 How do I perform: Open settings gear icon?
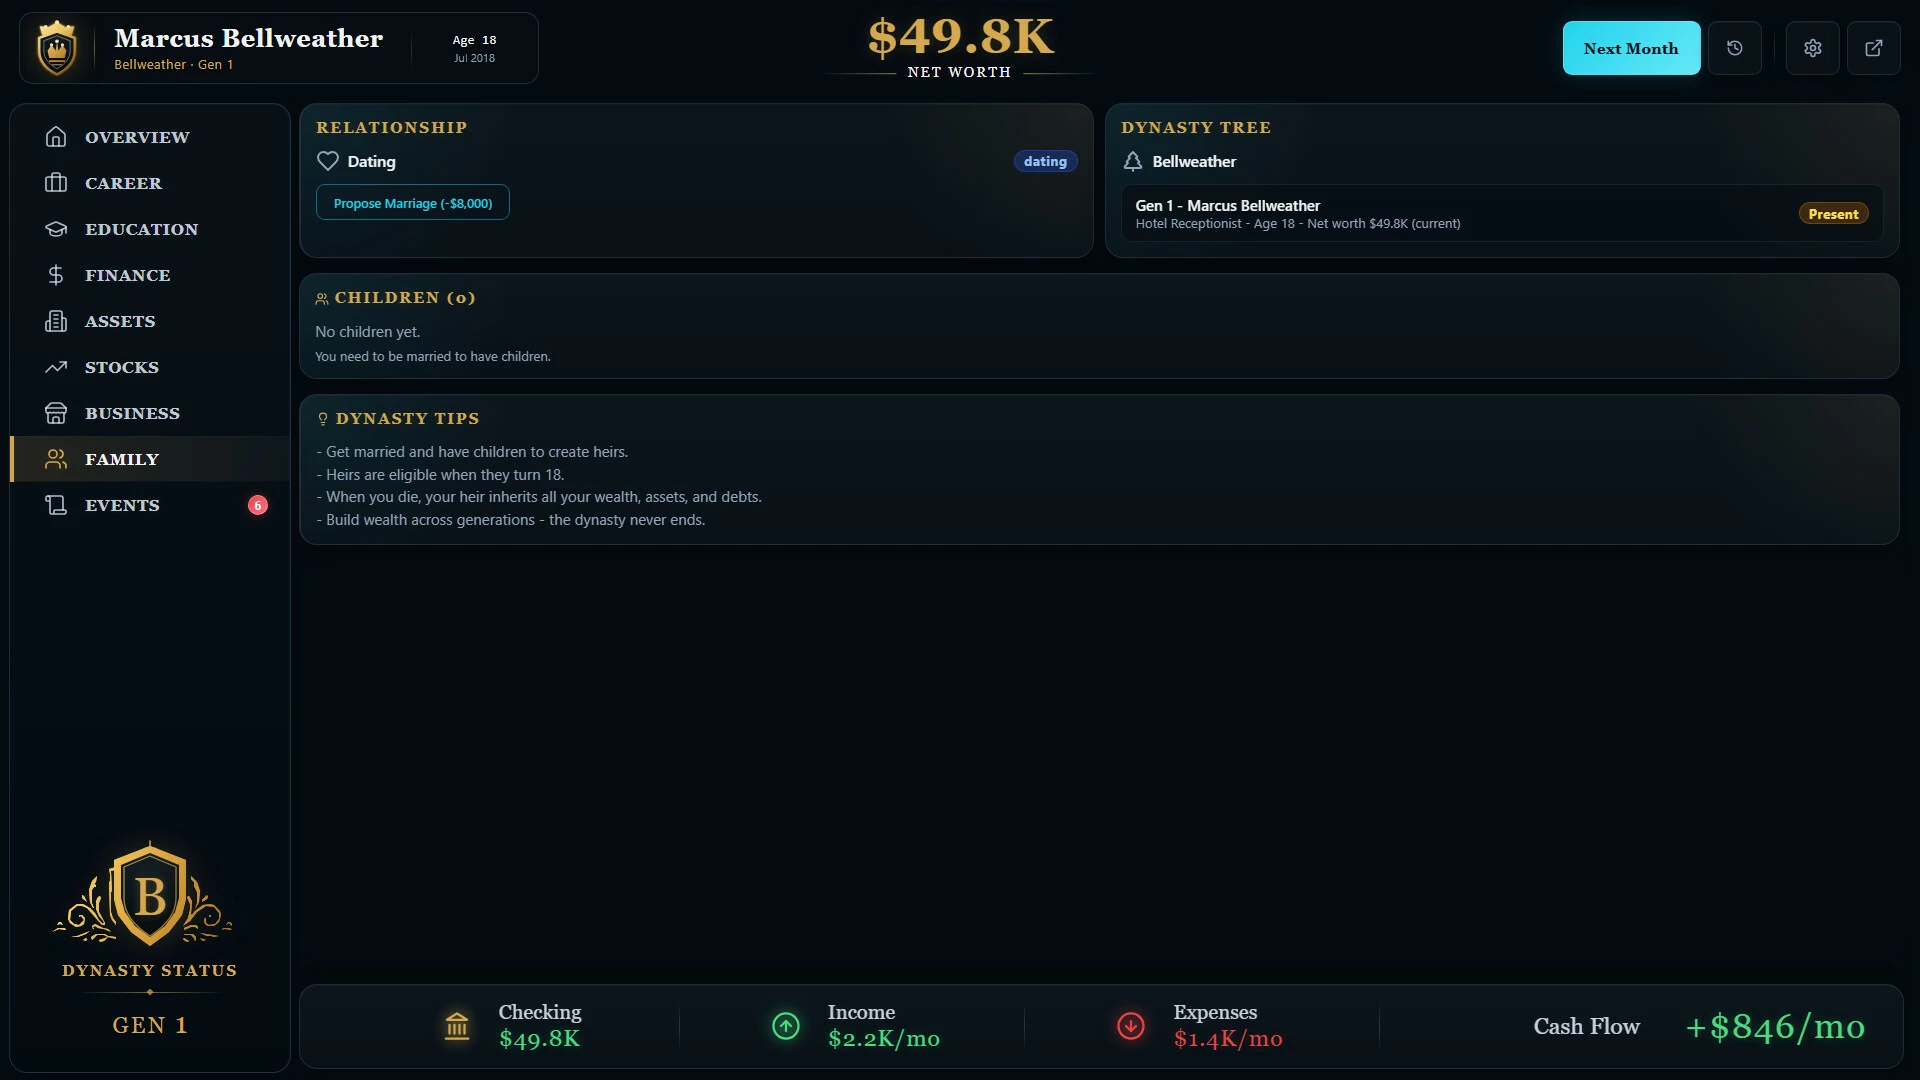click(x=1813, y=48)
